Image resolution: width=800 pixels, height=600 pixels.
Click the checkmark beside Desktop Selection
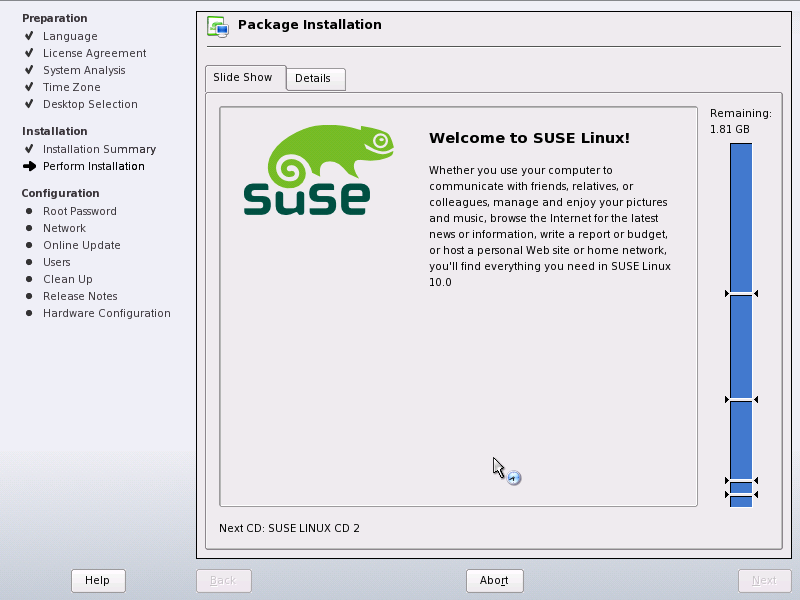pyautogui.click(x=29, y=104)
